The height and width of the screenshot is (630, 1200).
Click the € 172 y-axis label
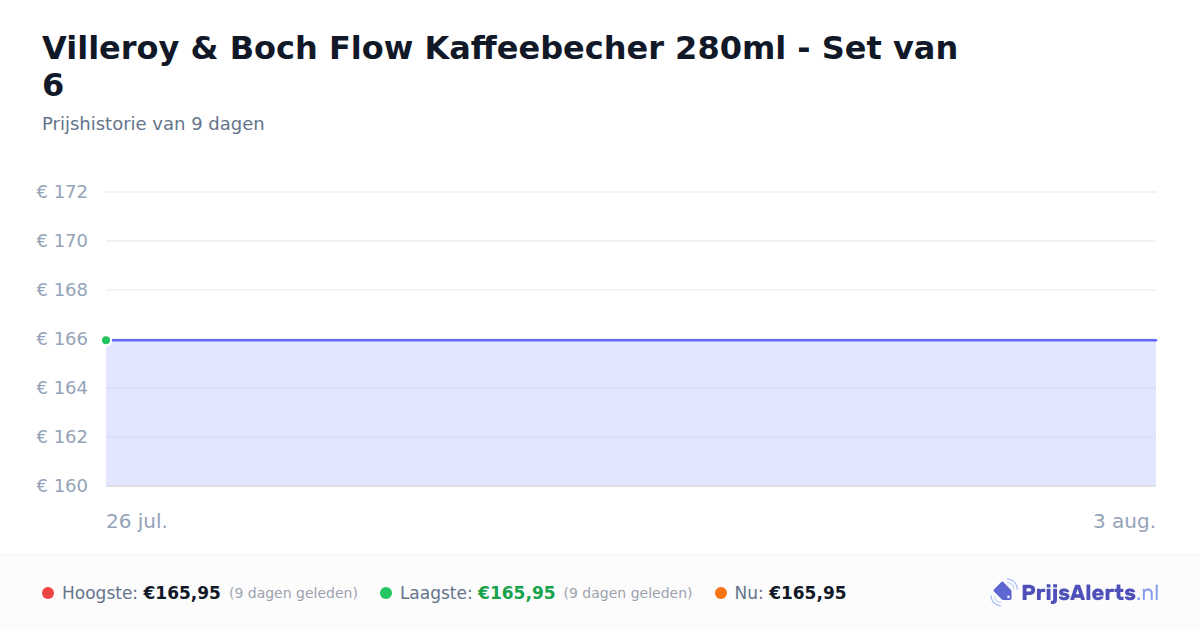point(62,192)
